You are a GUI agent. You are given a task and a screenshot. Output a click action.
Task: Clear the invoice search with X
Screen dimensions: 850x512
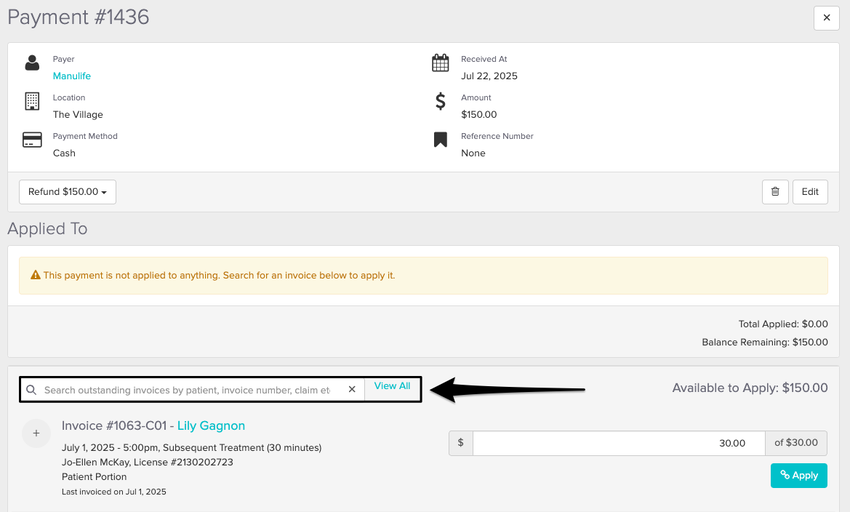point(352,389)
